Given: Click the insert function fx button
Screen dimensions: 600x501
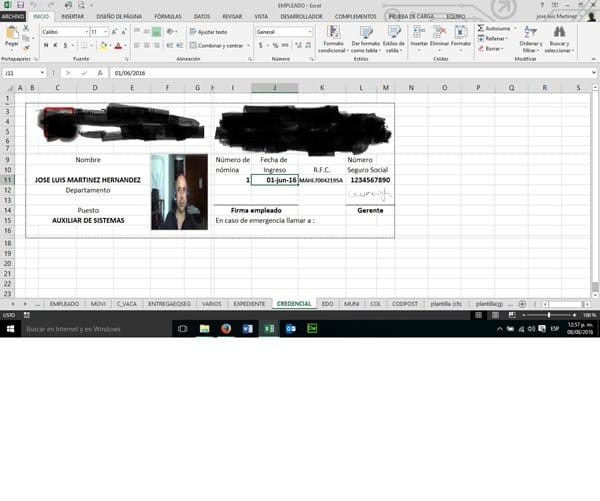Looking at the screenshot, I should pyautogui.click(x=100, y=73).
